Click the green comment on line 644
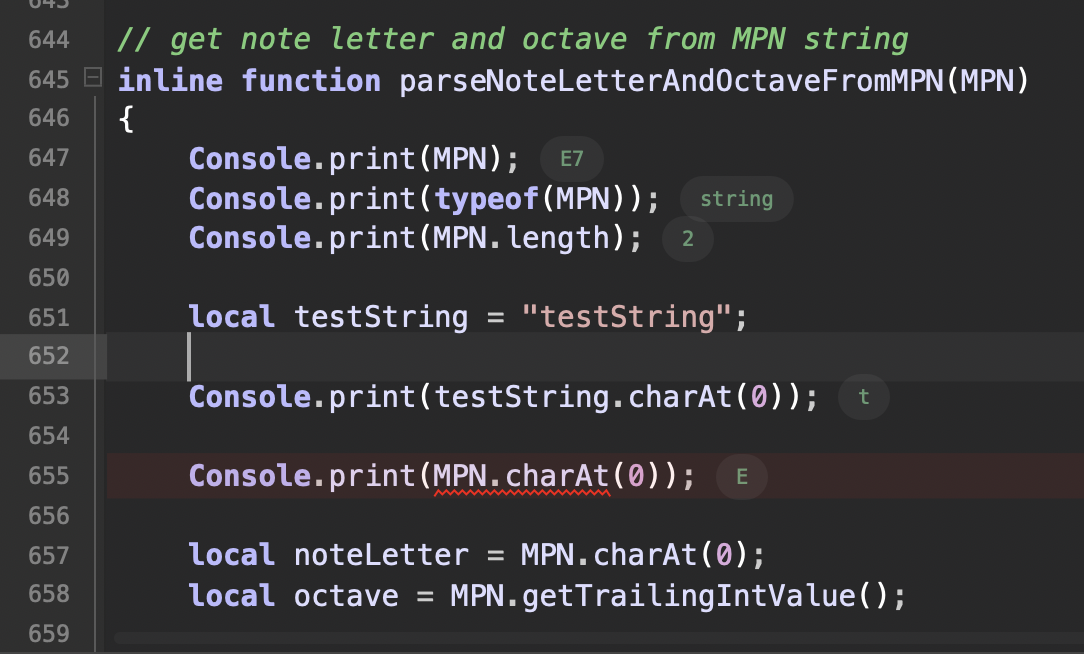Image resolution: width=1084 pixels, height=654 pixels. pos(512,39)
